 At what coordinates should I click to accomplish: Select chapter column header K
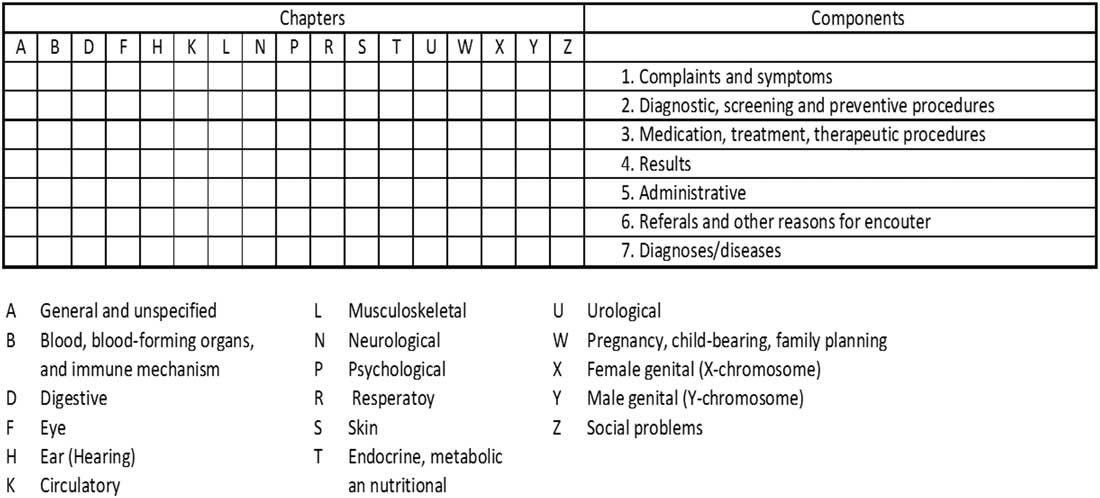190,47
